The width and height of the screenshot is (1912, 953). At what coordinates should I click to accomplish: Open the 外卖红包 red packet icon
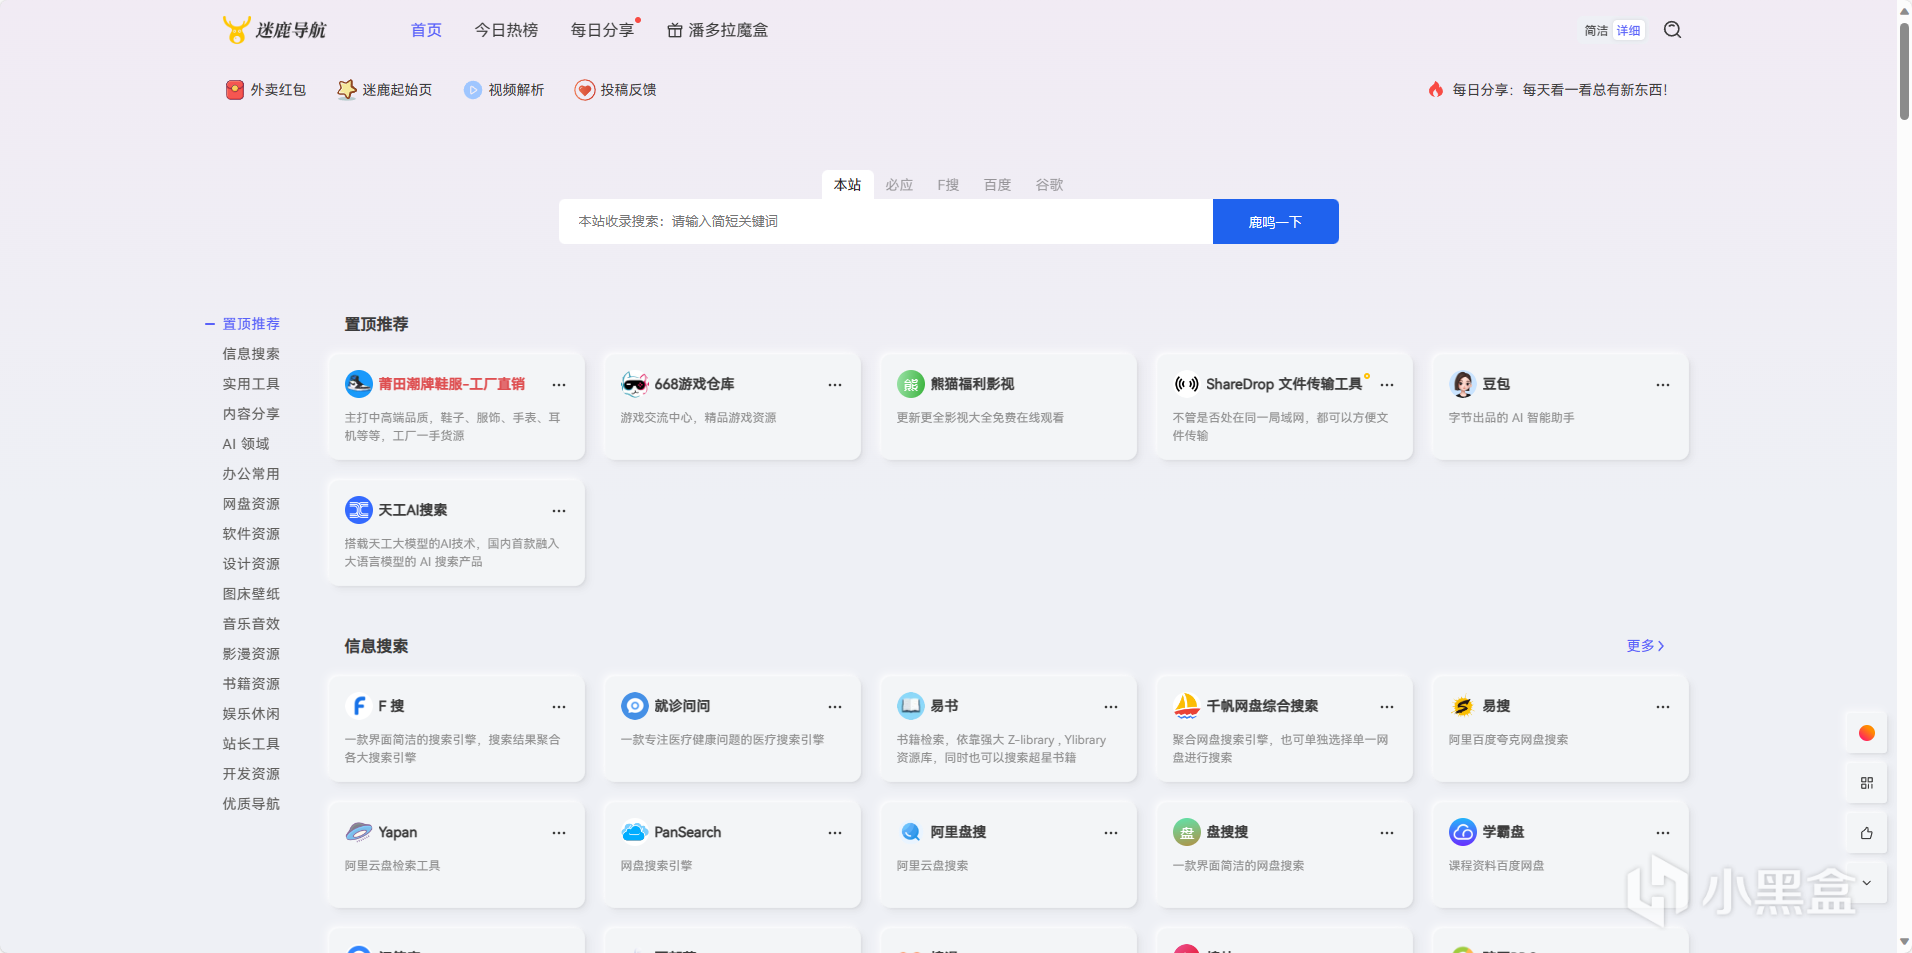[235, 90]
